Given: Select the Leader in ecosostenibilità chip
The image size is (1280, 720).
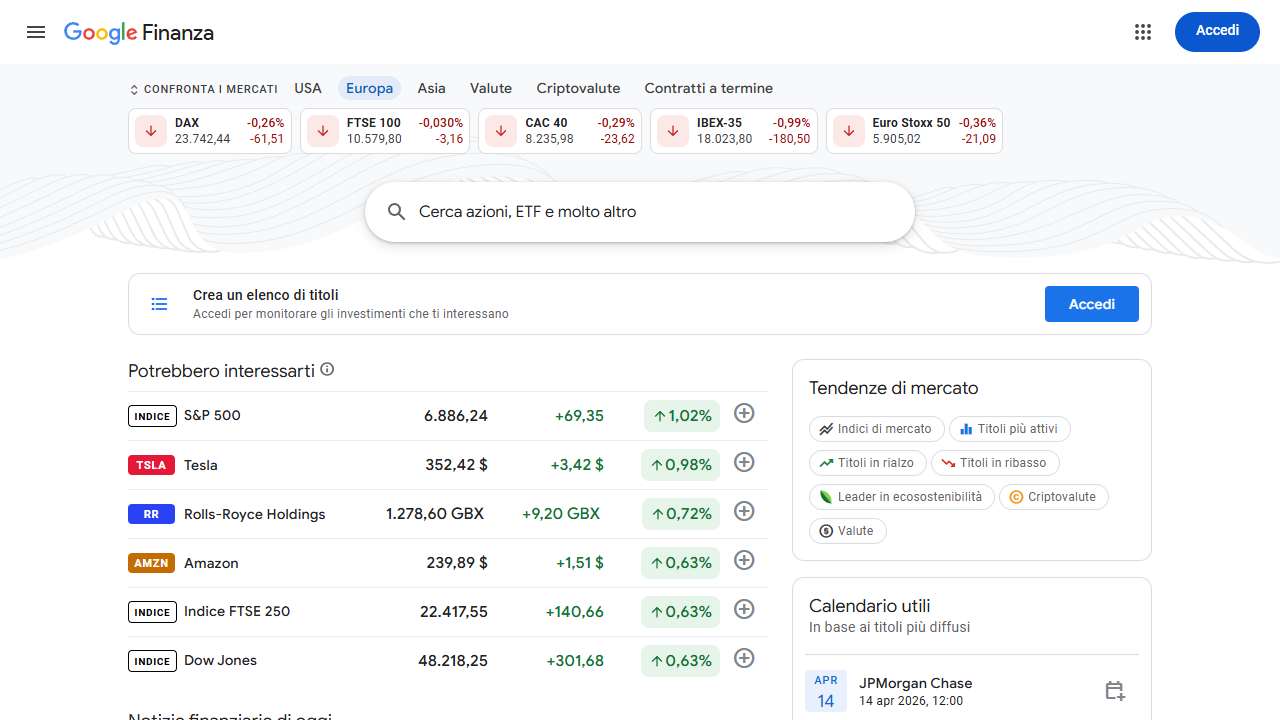Looking at the screenshot, I should point(900,496).
